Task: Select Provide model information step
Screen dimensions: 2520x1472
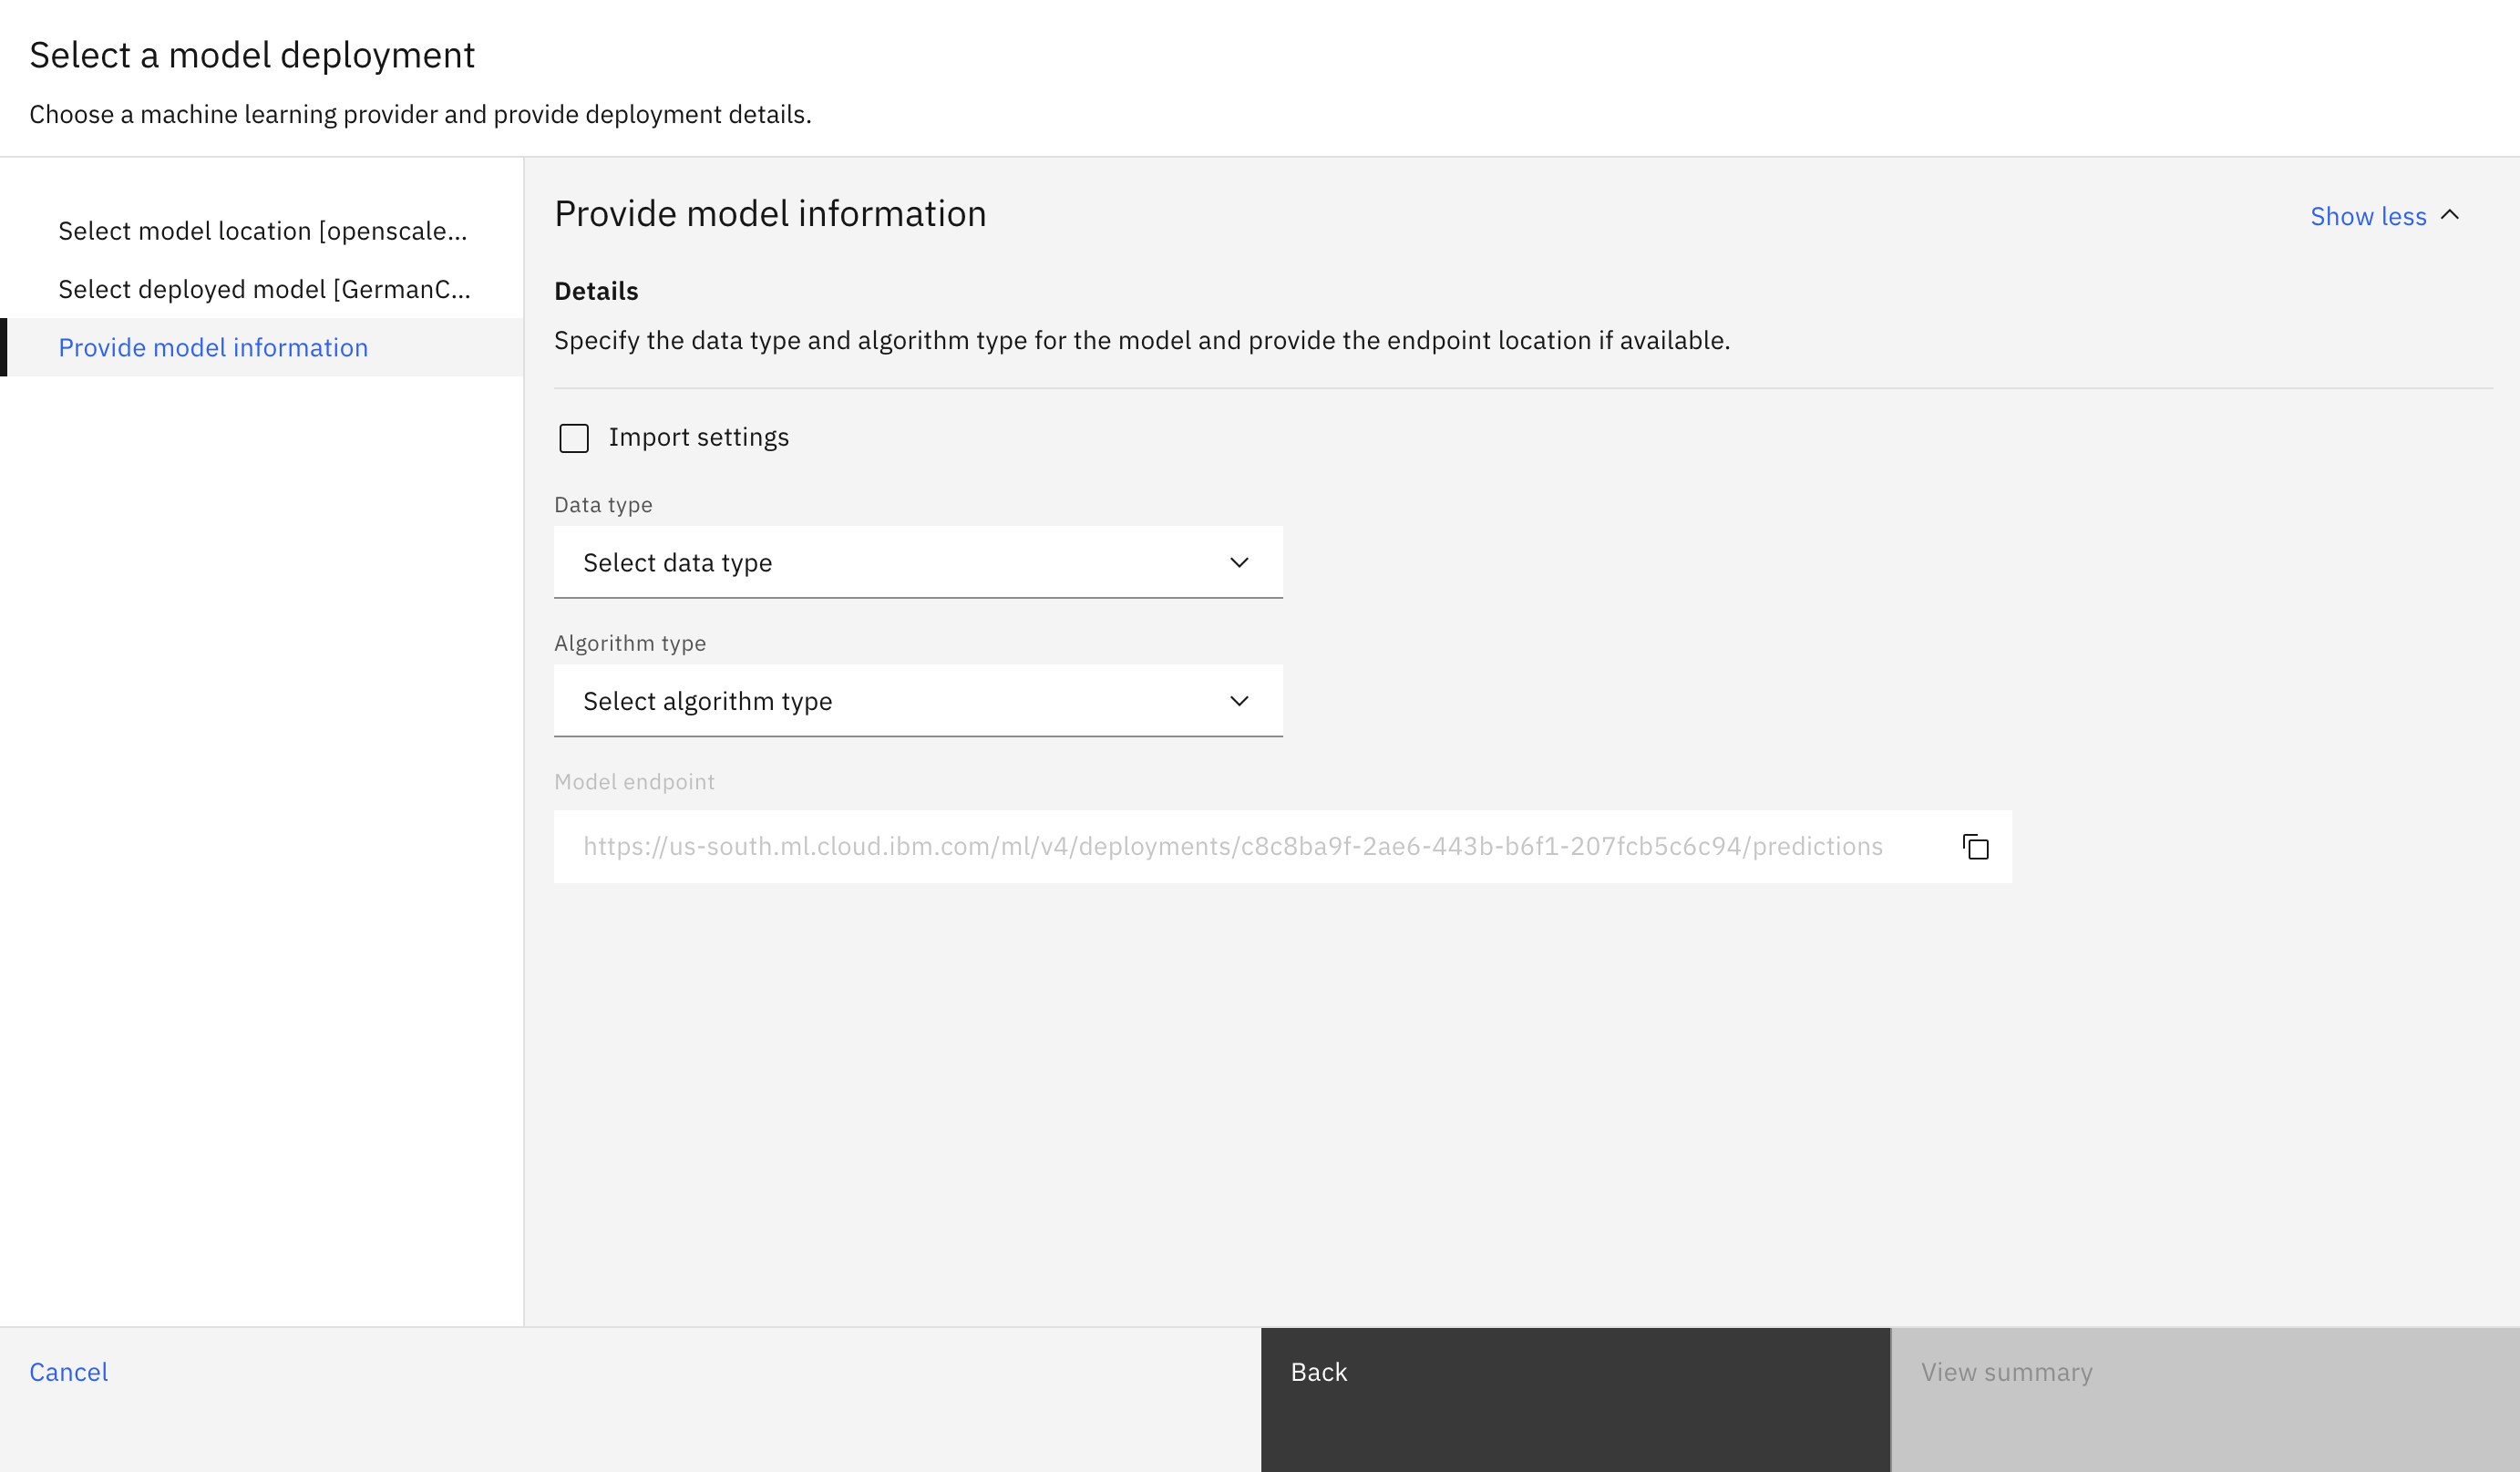Action: [x=212, y=347]
